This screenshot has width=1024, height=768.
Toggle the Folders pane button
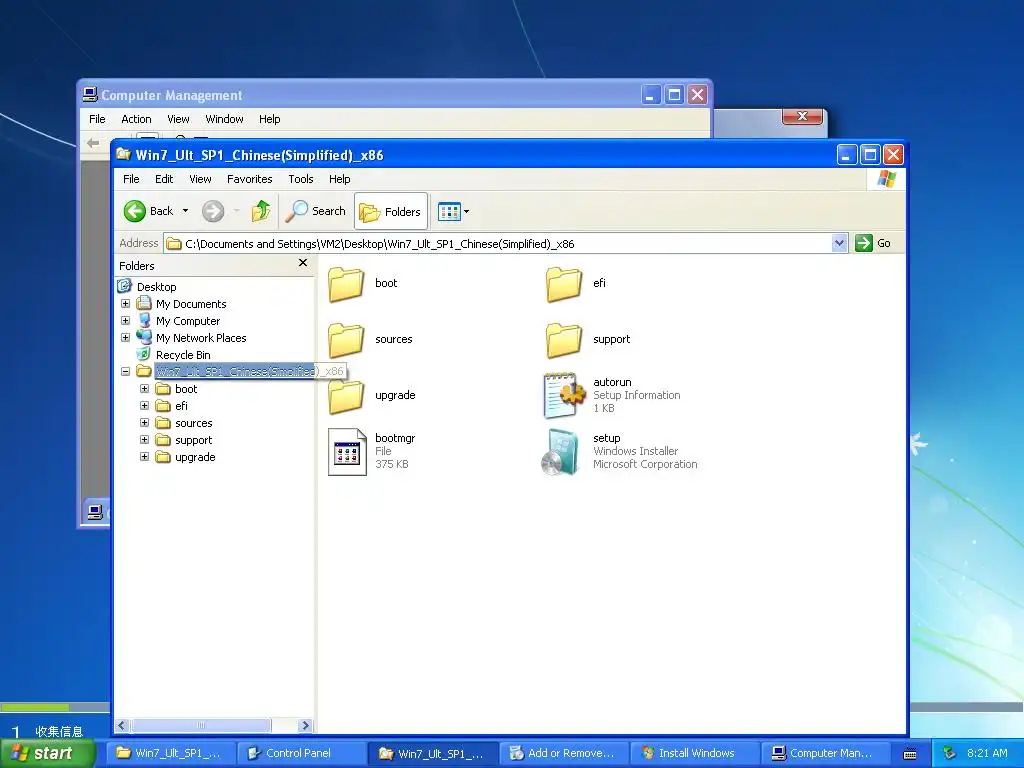(x=391, y=212)
